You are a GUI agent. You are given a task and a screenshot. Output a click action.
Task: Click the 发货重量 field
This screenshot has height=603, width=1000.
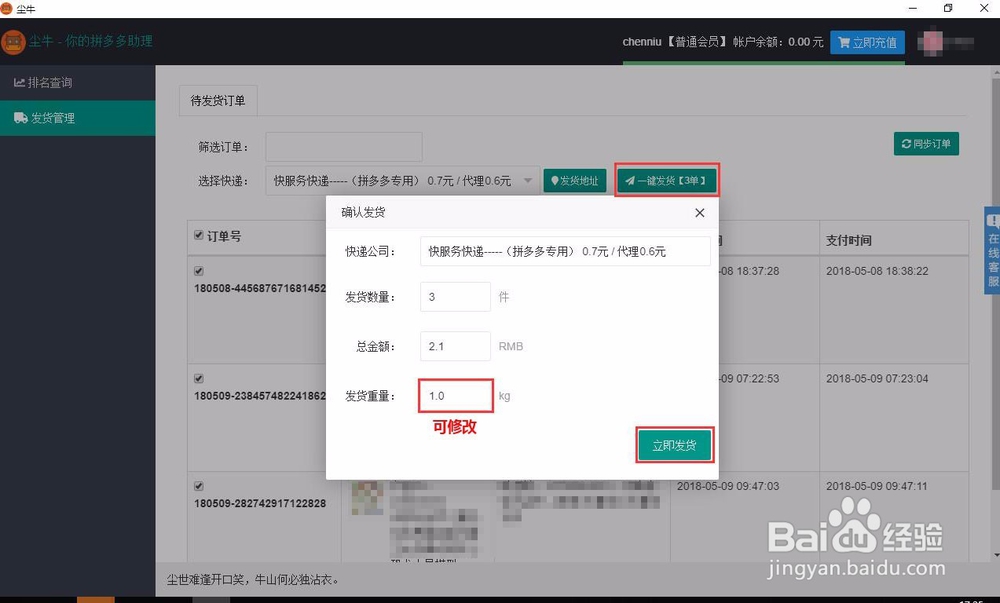click(455, 396)
